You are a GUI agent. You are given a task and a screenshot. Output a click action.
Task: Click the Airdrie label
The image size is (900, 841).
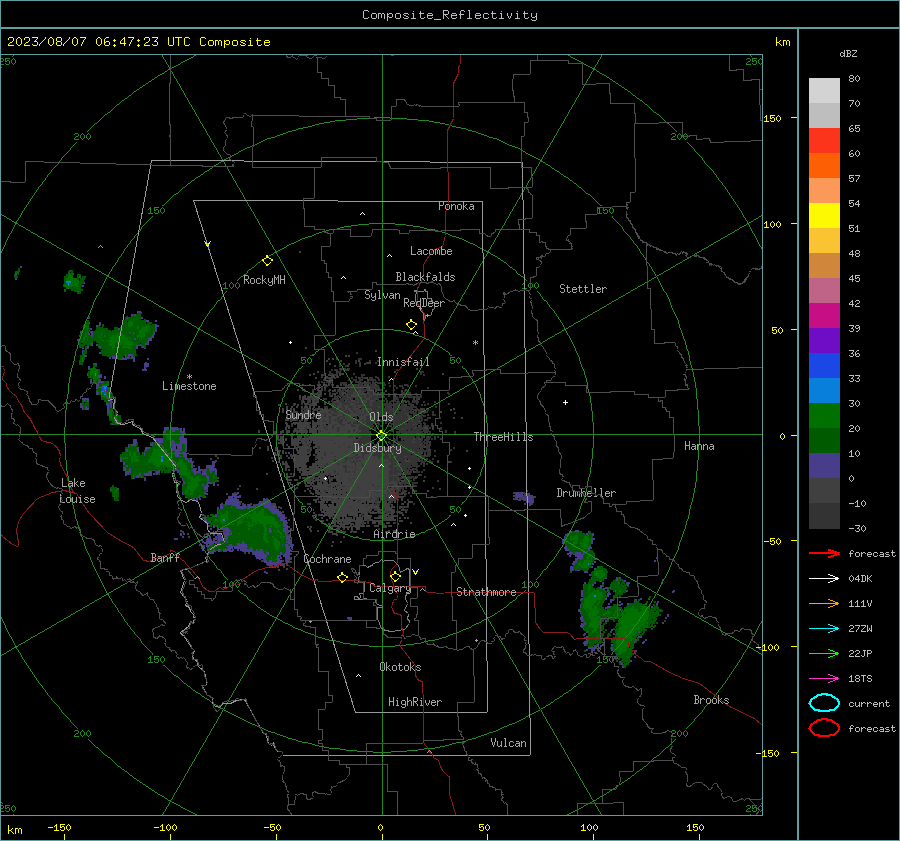coord(394,534)
